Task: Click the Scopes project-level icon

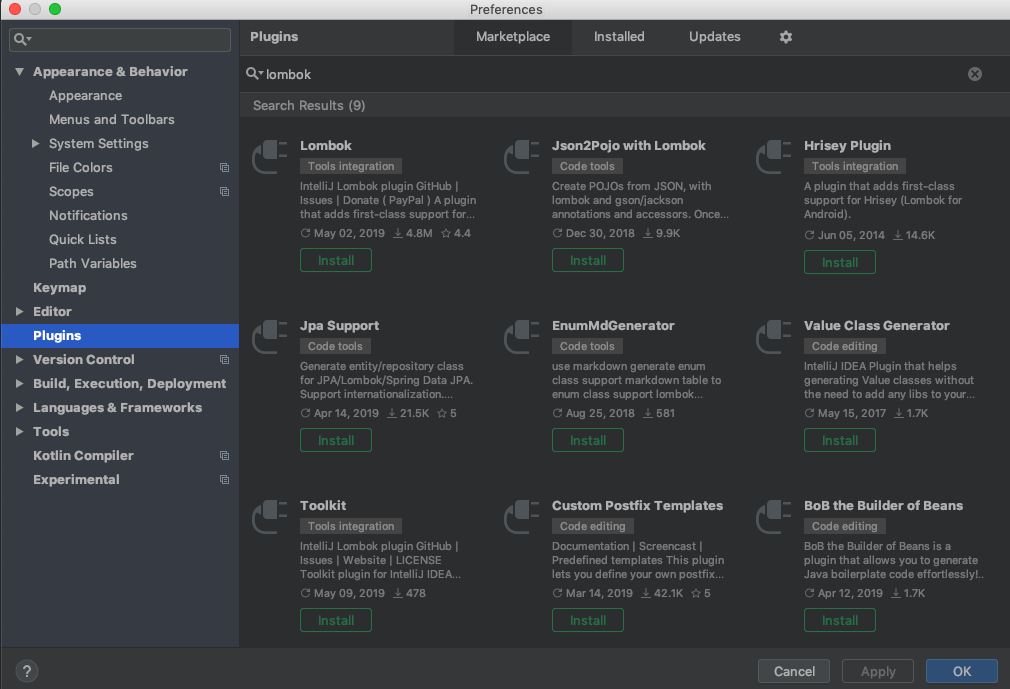Action: click(224, 191)
